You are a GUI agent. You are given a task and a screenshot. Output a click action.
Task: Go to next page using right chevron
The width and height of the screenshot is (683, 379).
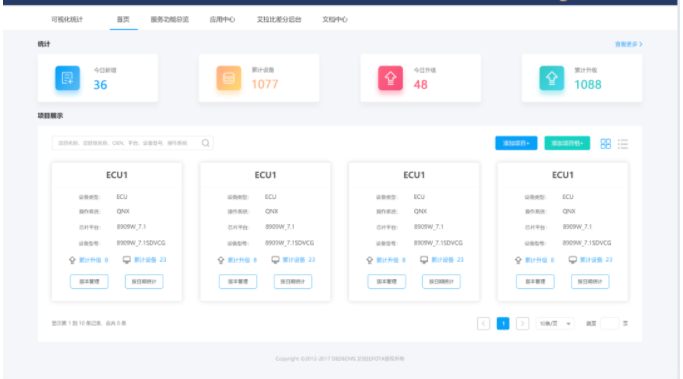point(522,323)
